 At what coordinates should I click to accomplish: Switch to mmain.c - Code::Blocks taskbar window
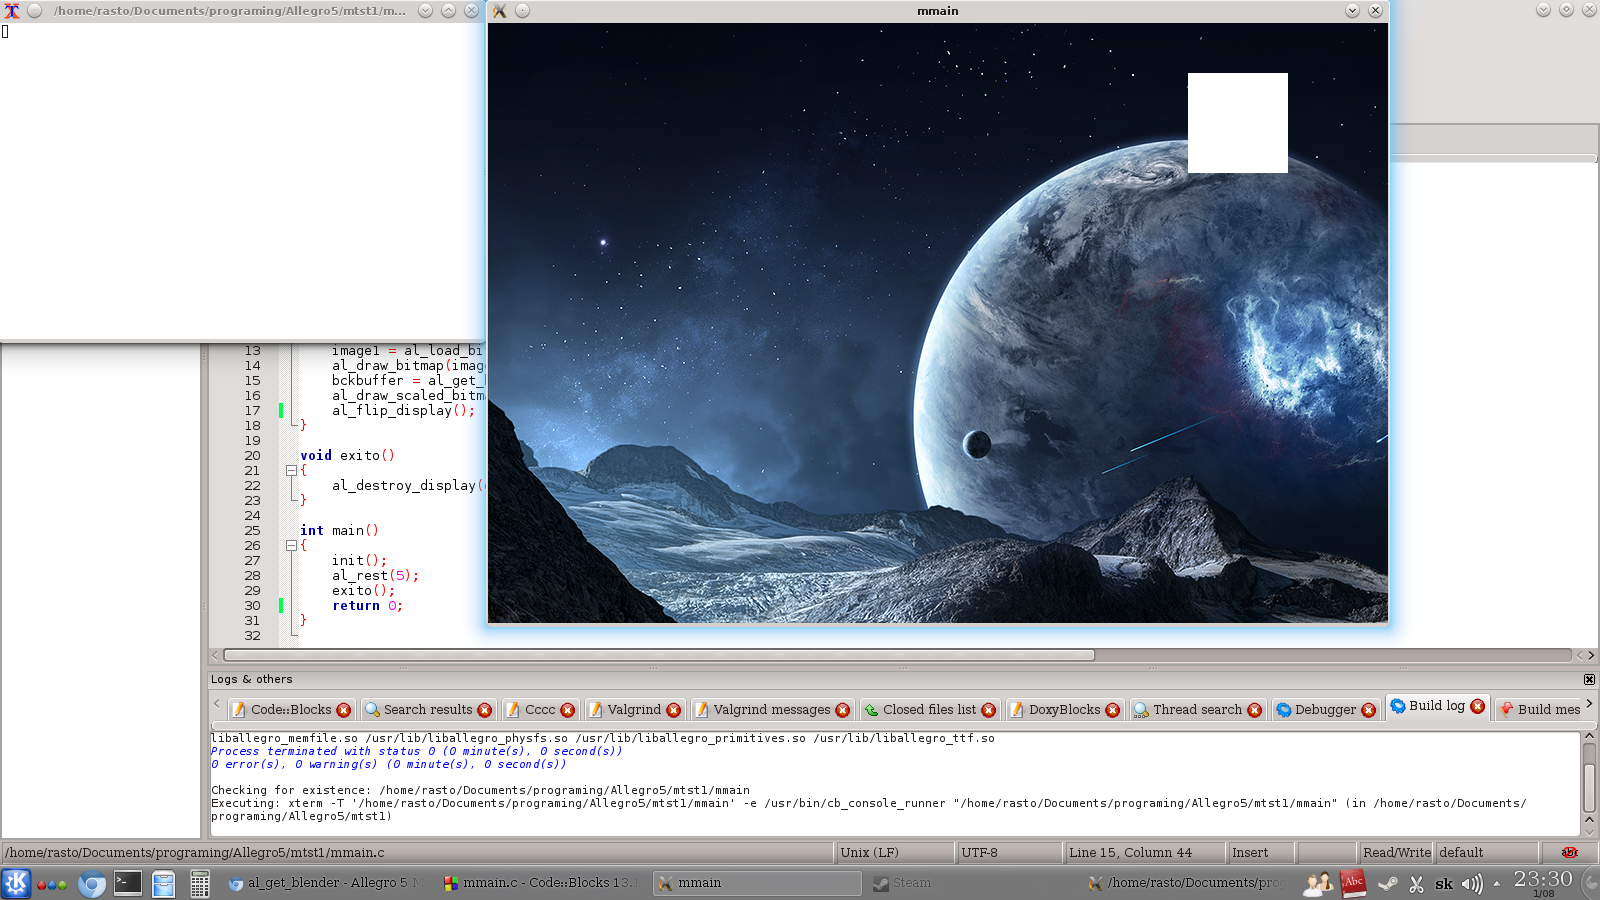[x=540, y=883]
